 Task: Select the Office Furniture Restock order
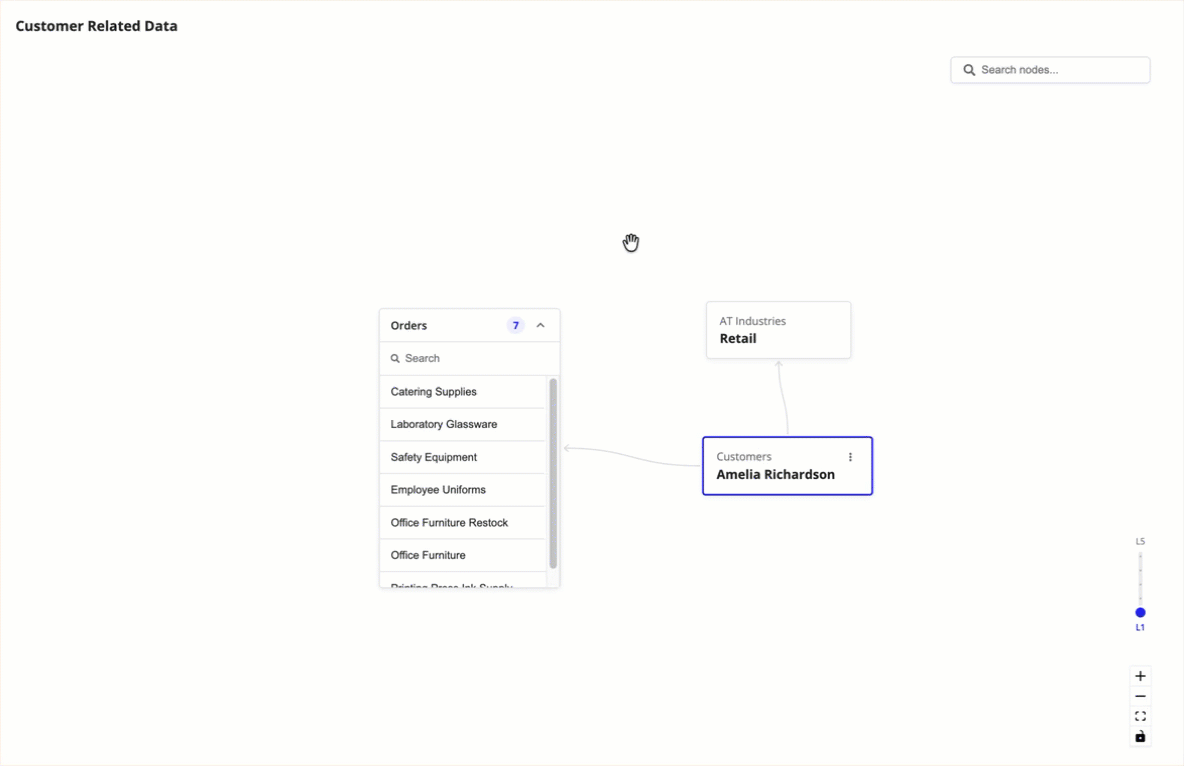click(x=462, y=522)
